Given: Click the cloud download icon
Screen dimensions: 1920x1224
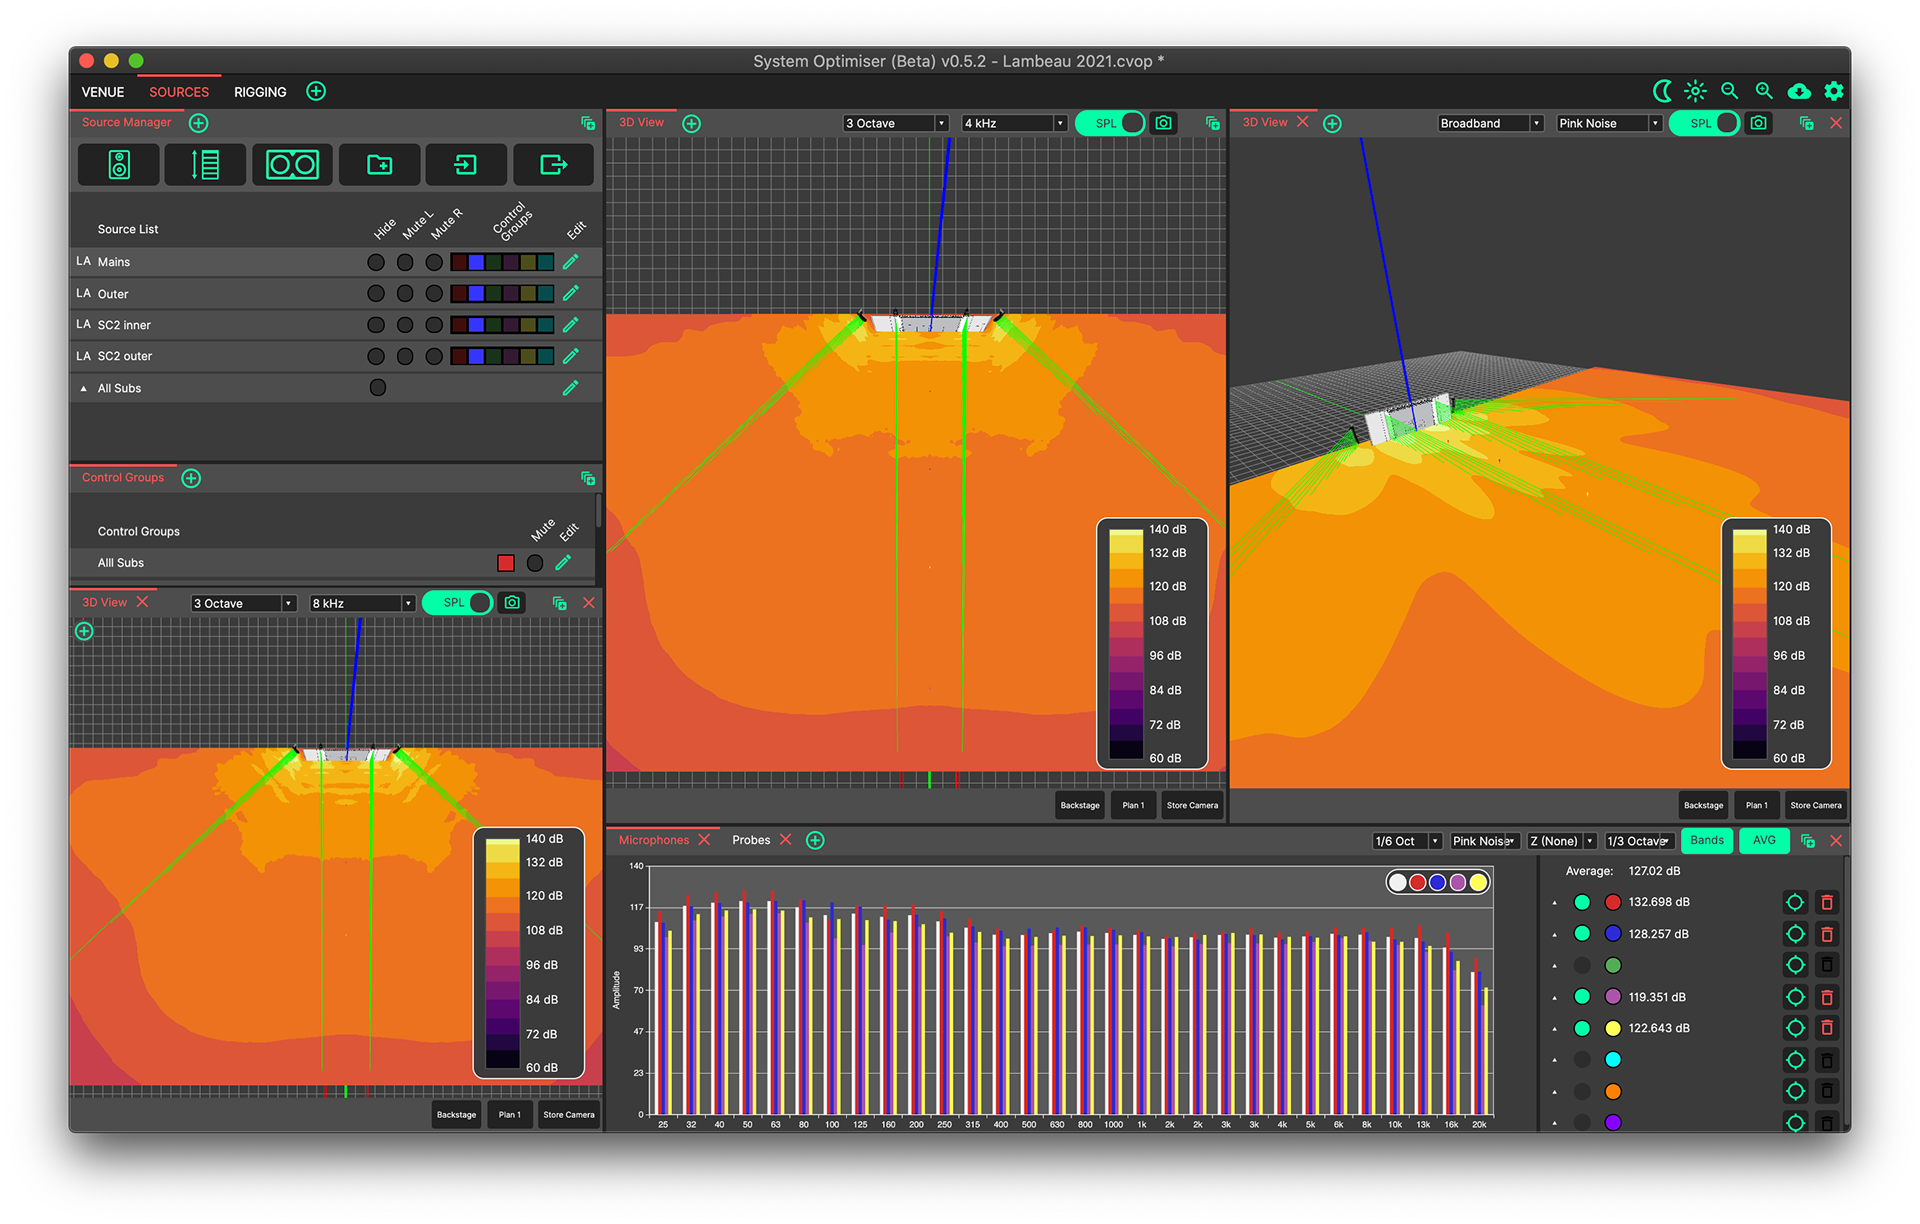Looking at the screenshot, I should tap(1799, 91).
